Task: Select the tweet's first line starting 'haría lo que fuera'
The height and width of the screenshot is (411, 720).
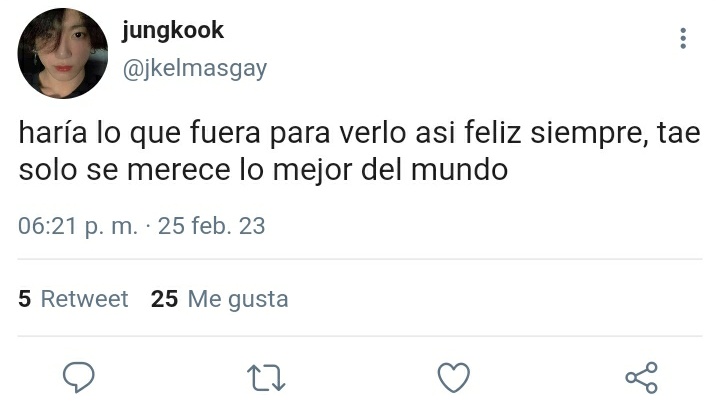Action: [x=360, y=133]
